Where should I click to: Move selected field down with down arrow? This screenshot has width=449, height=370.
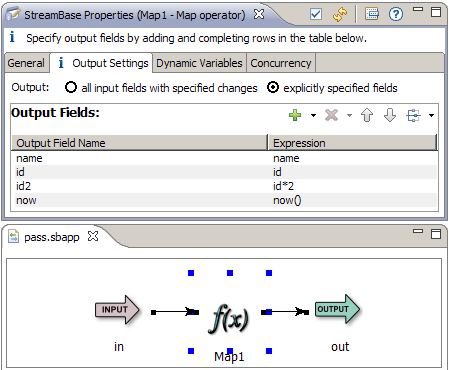[x=390, y=115]
